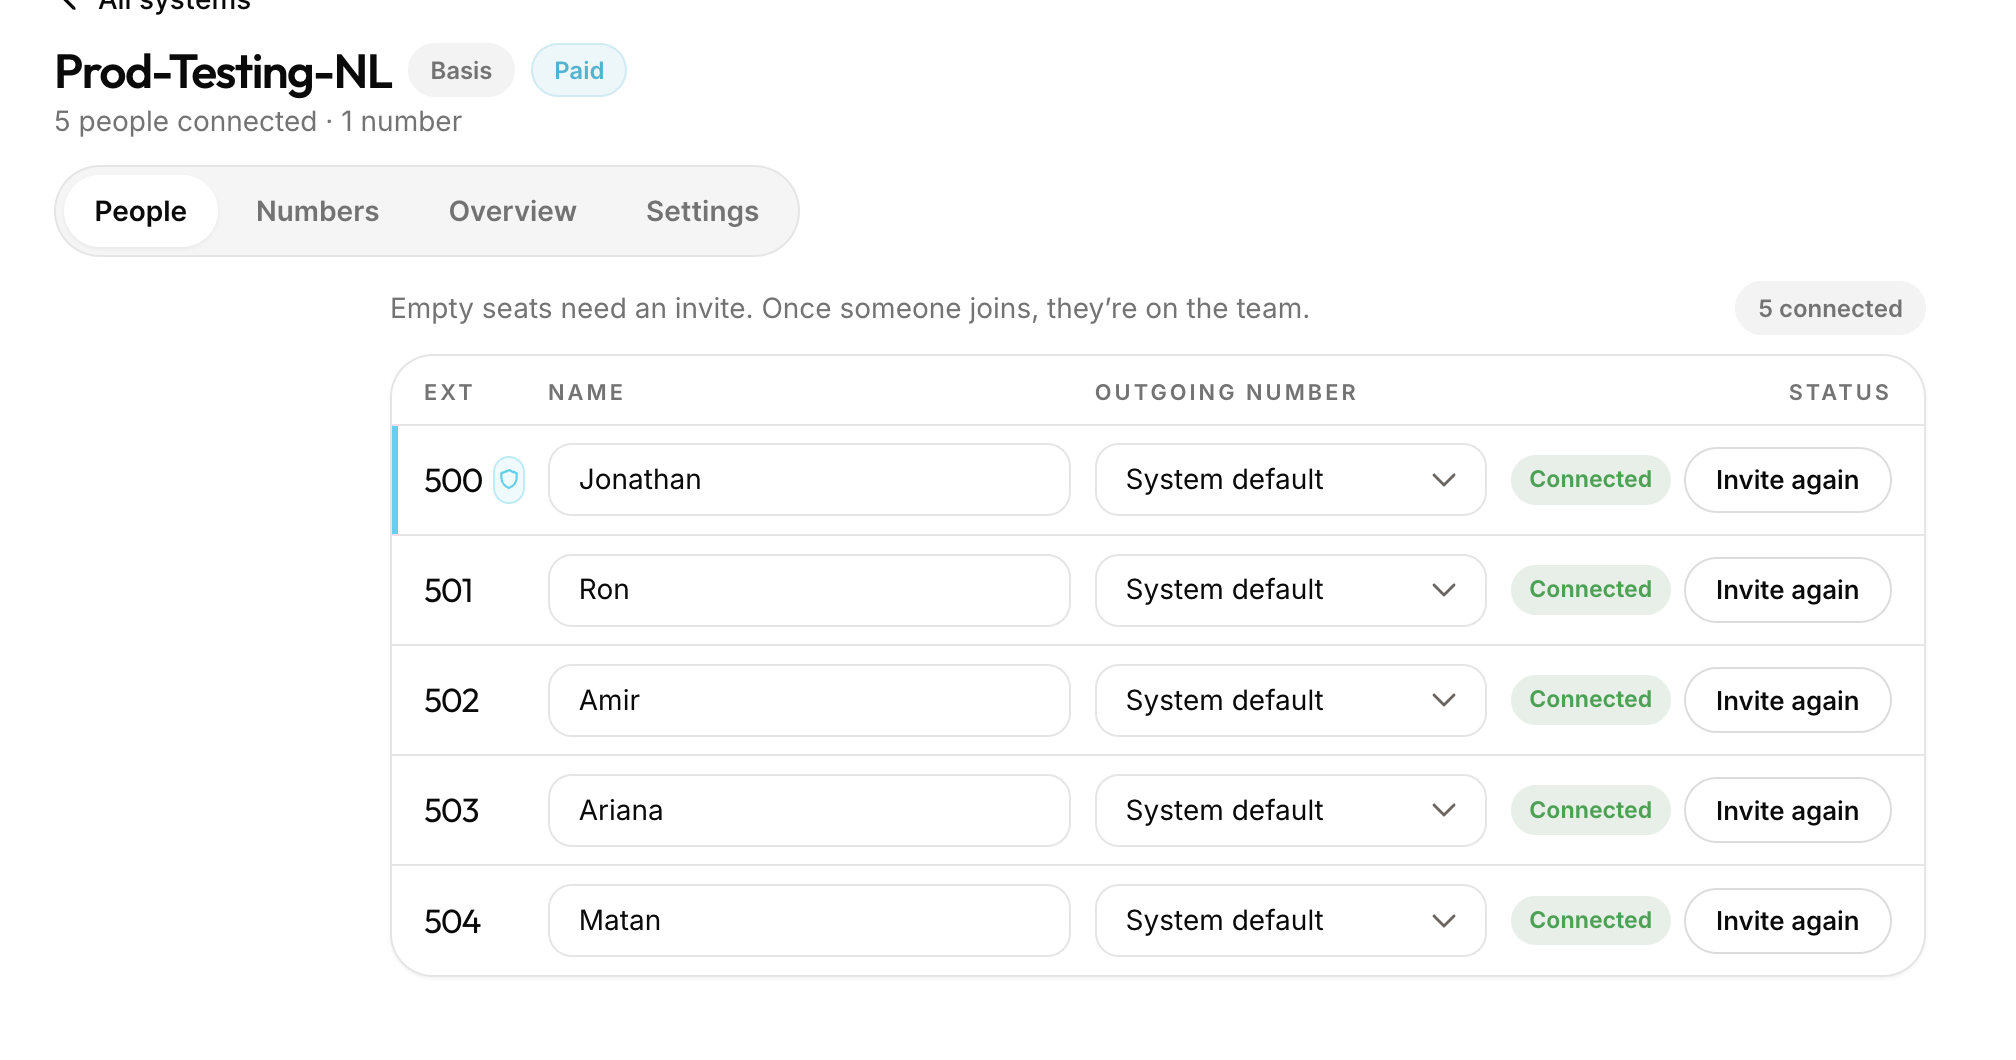Click Invite again for Matan

coord(1787,920)
